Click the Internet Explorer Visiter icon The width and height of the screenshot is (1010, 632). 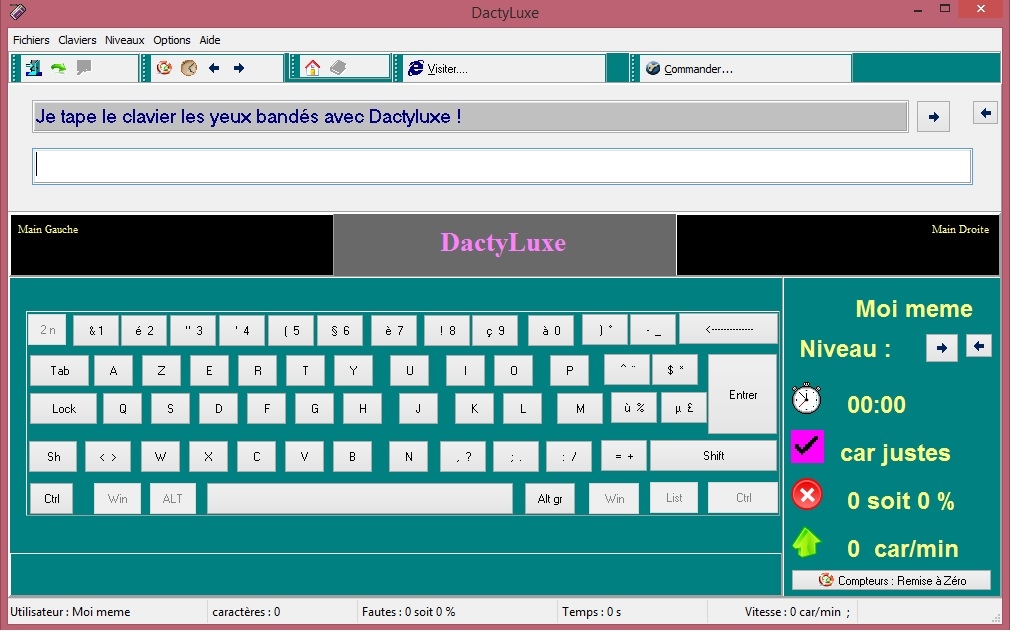(x=416, y=68)
